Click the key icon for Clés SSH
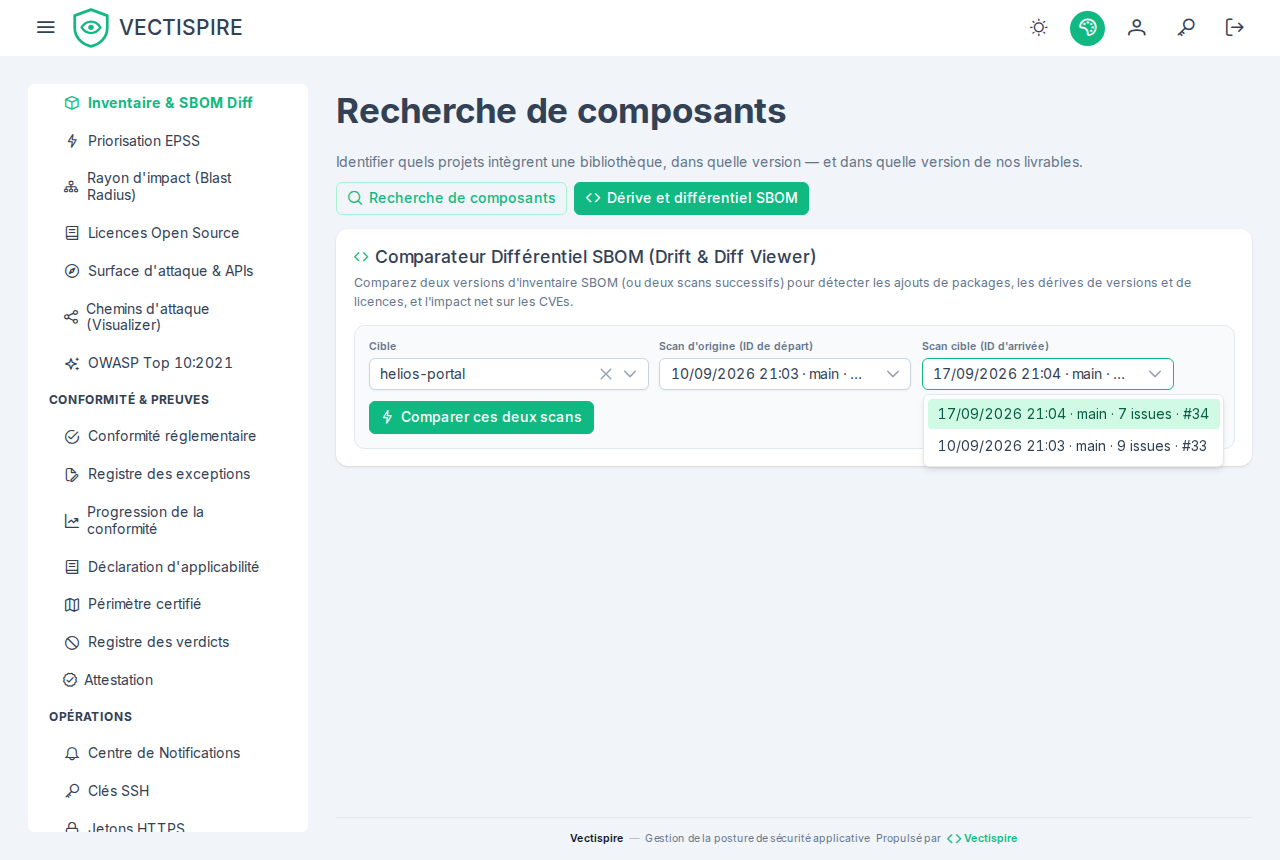1280x860 pixels. pyautogui.click(x=72, y=791)
